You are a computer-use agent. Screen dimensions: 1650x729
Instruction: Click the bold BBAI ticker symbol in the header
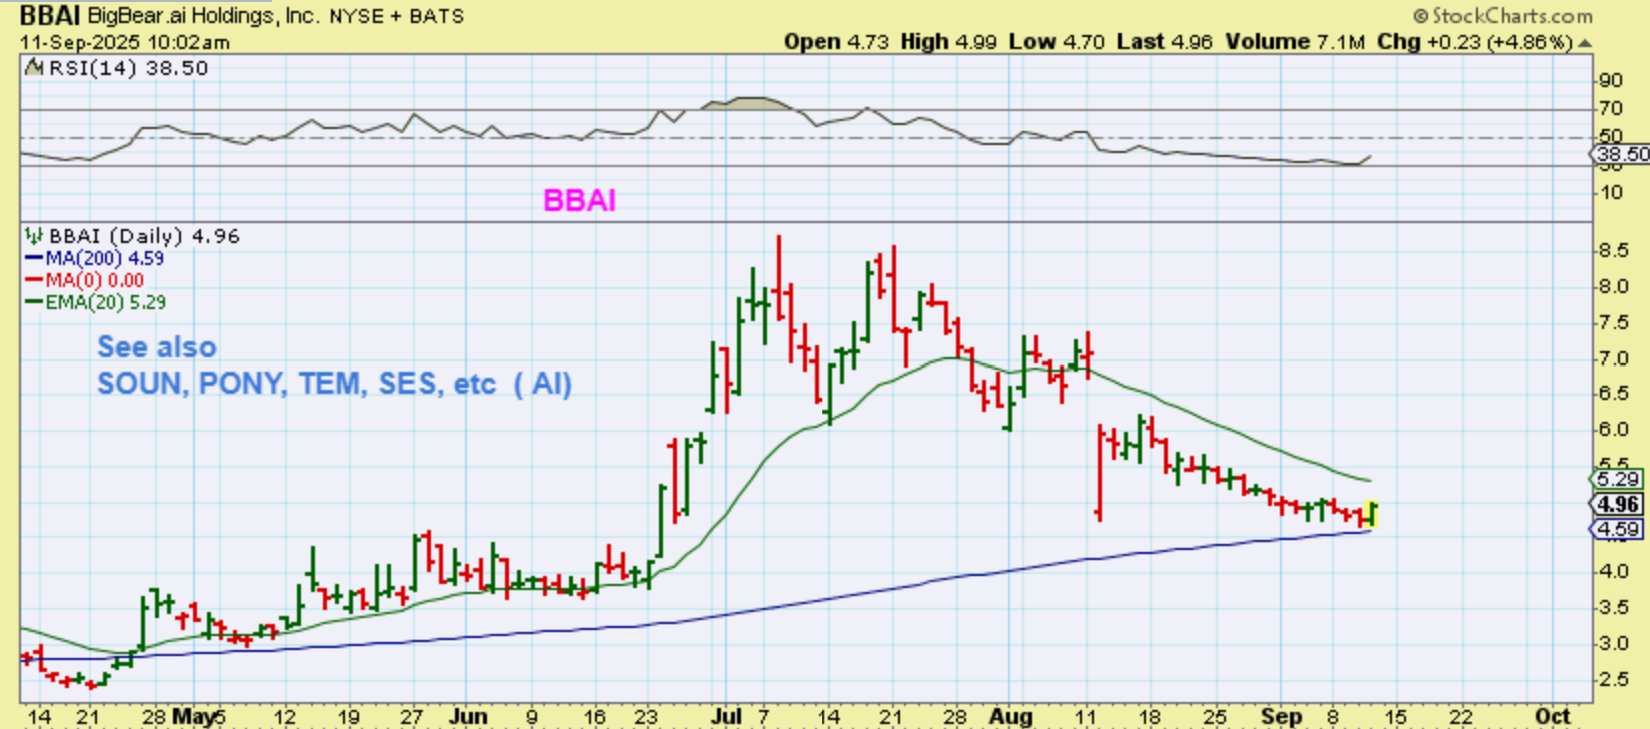50,16
